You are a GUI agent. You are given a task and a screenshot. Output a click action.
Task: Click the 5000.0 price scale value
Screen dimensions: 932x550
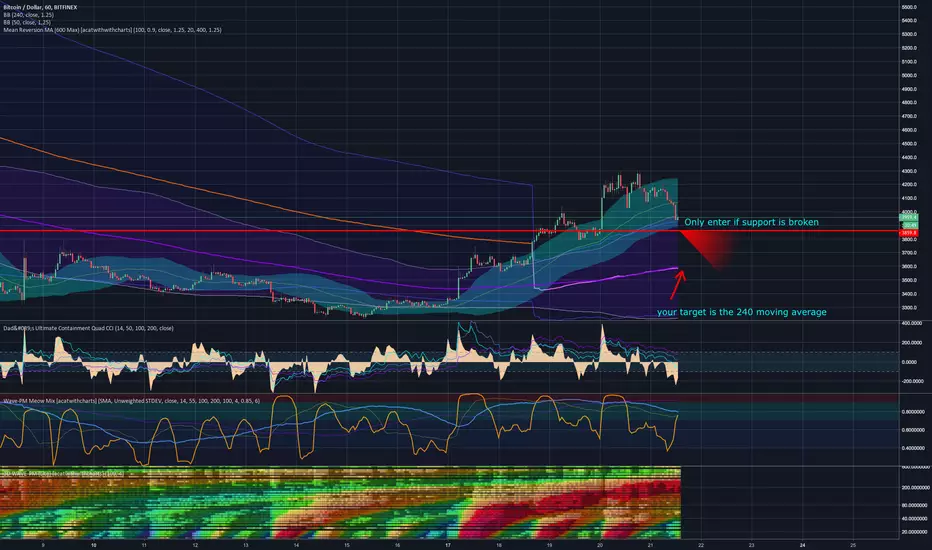[909, 76]
